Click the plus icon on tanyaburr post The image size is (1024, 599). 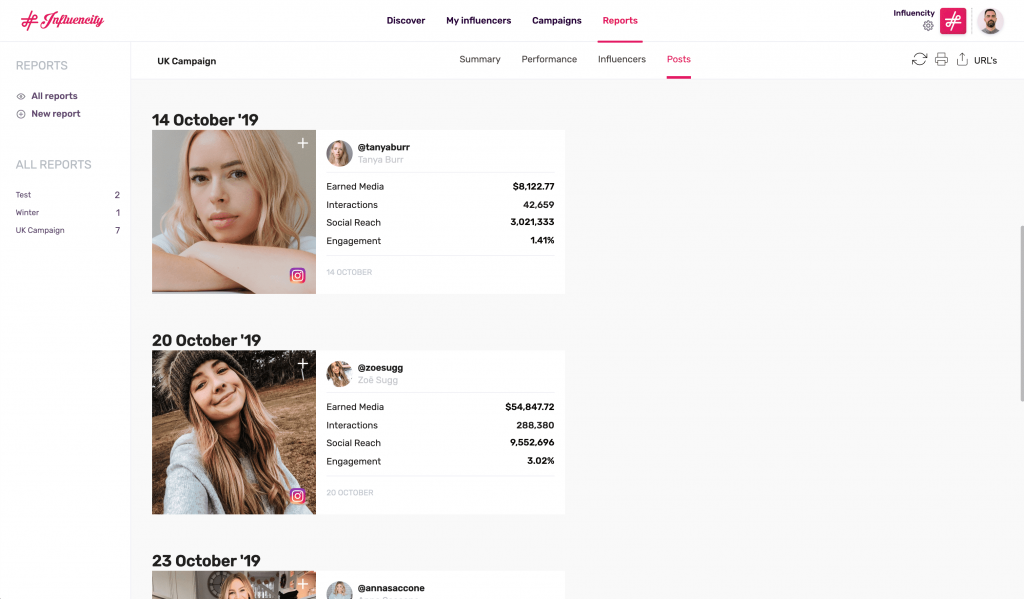tap(302, 143)
